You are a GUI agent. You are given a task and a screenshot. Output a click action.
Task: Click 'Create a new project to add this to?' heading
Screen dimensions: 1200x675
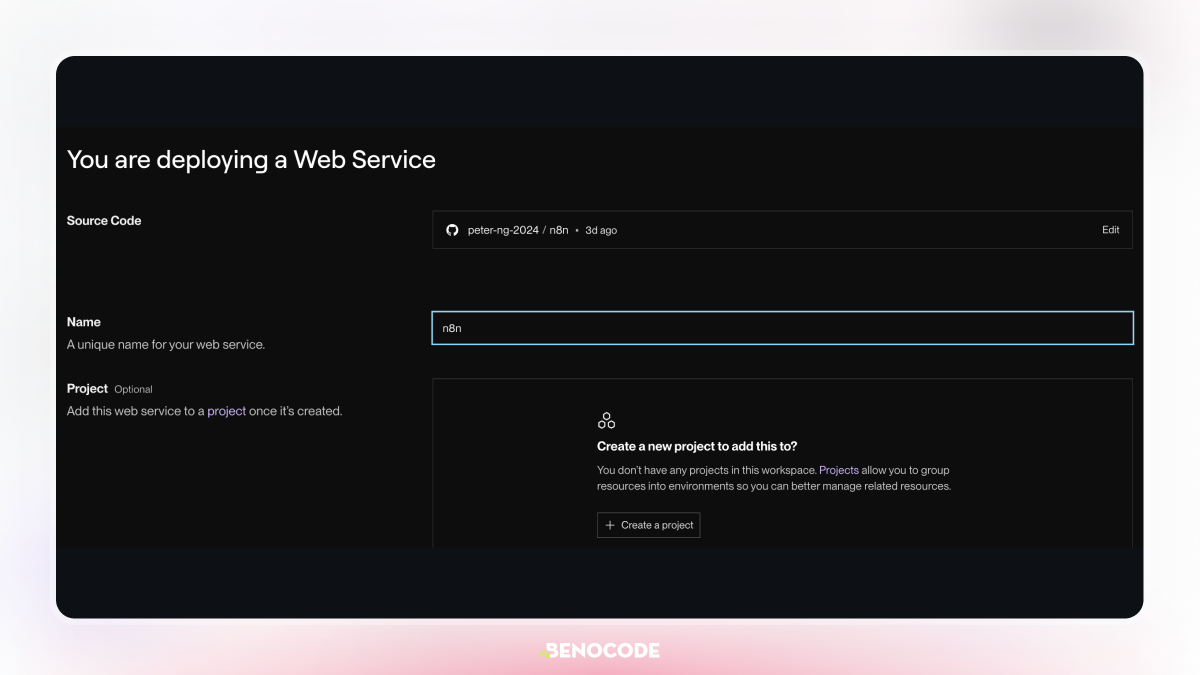(x=697, y=446)
